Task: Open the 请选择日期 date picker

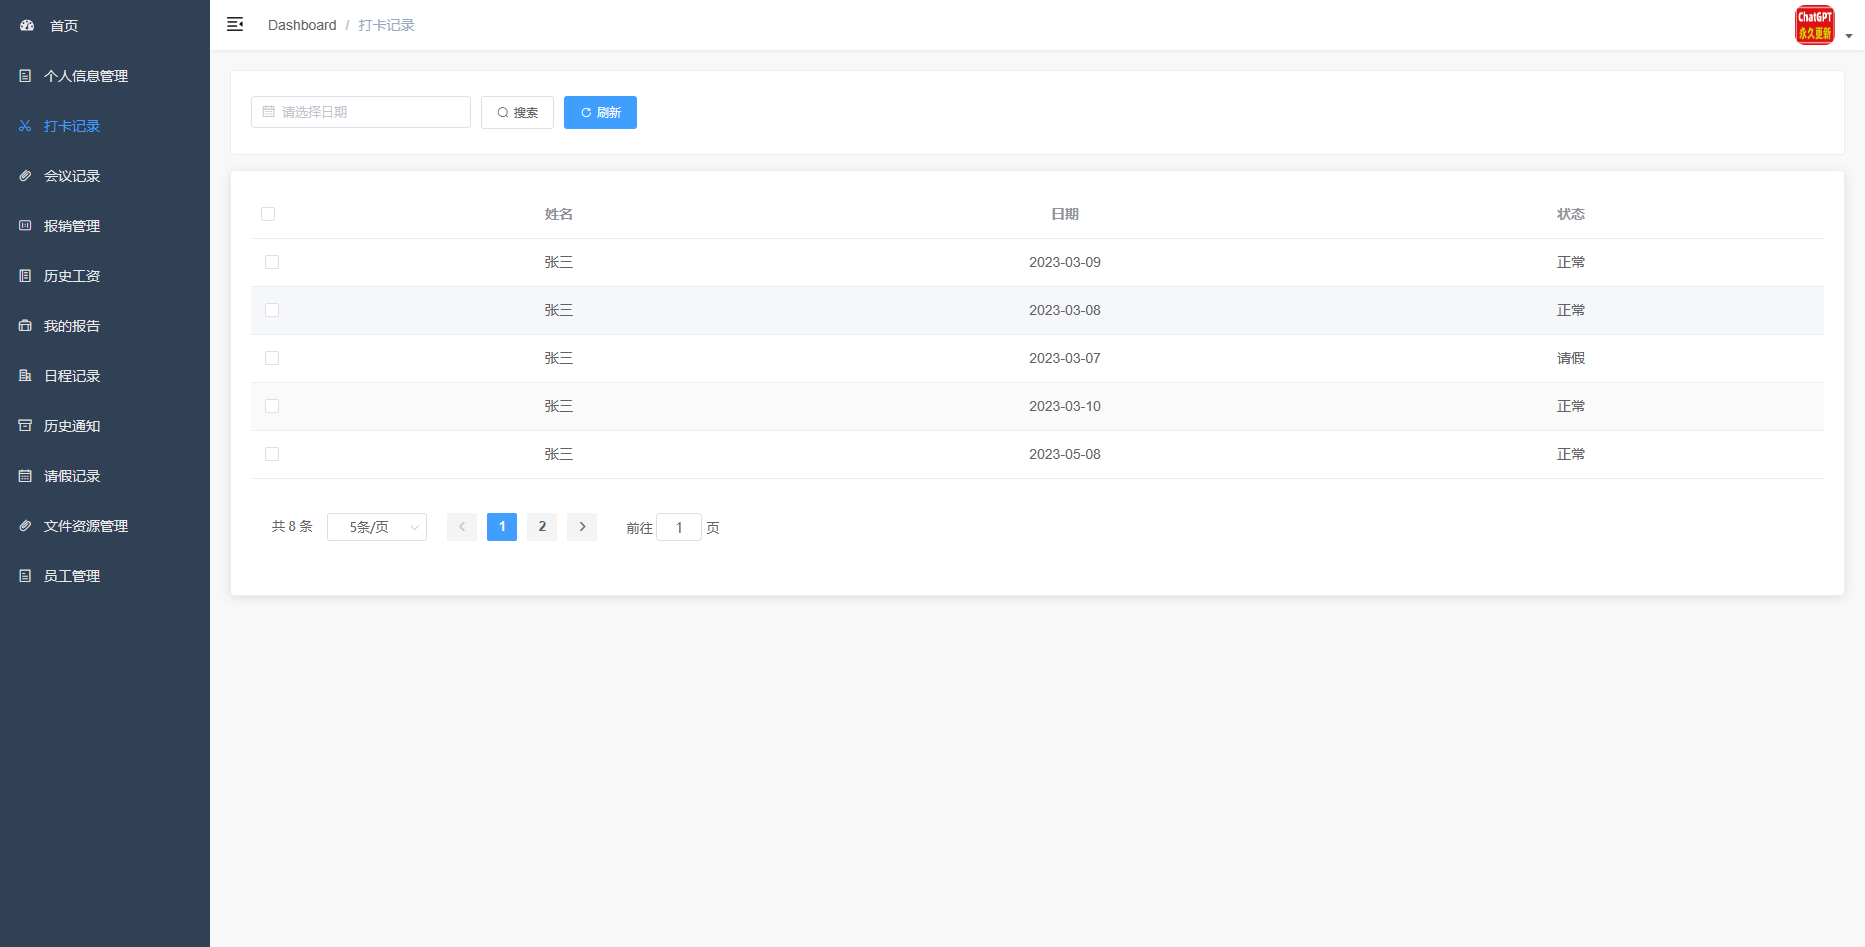Action: (x=361, y=112)
